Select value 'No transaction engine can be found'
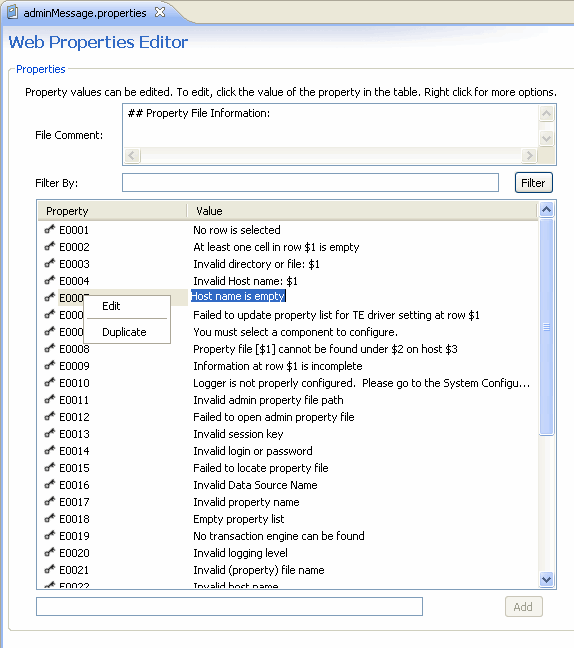The height and width of the screenshot is (648, 574). (279, 536)
